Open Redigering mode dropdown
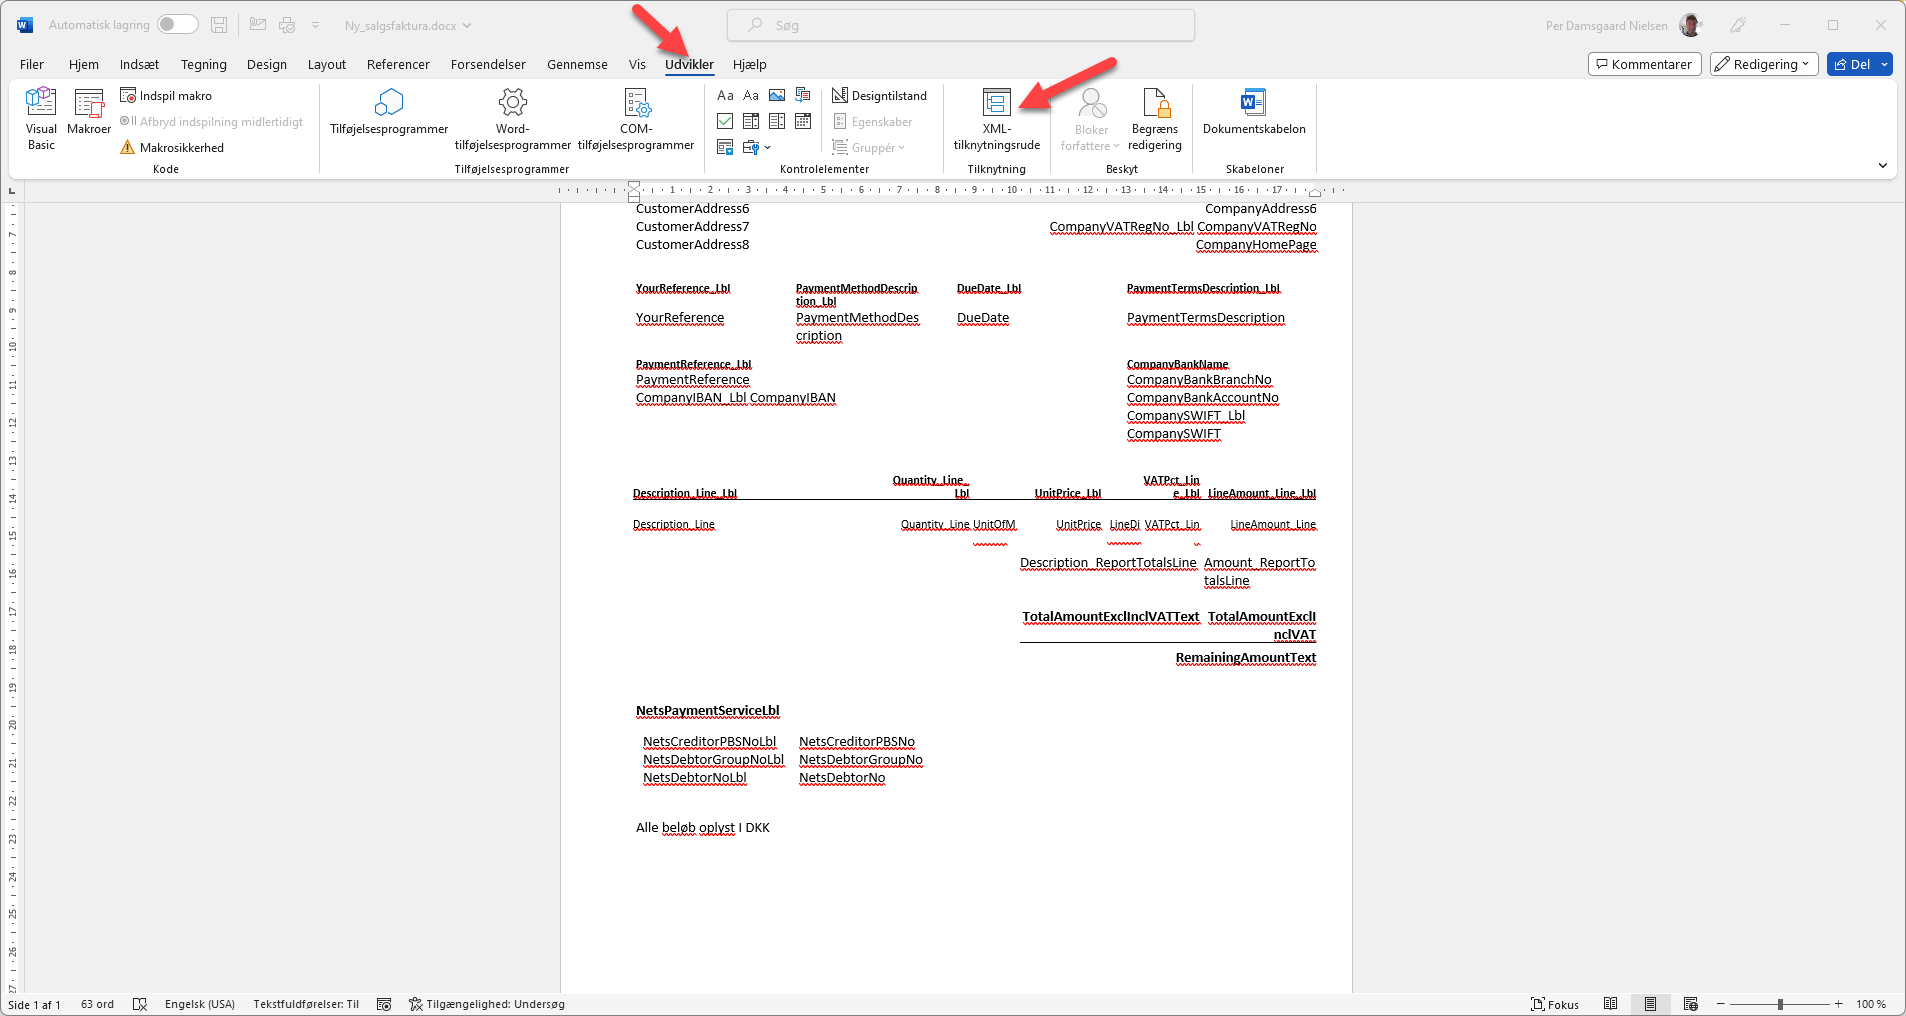 (1764, 64)
